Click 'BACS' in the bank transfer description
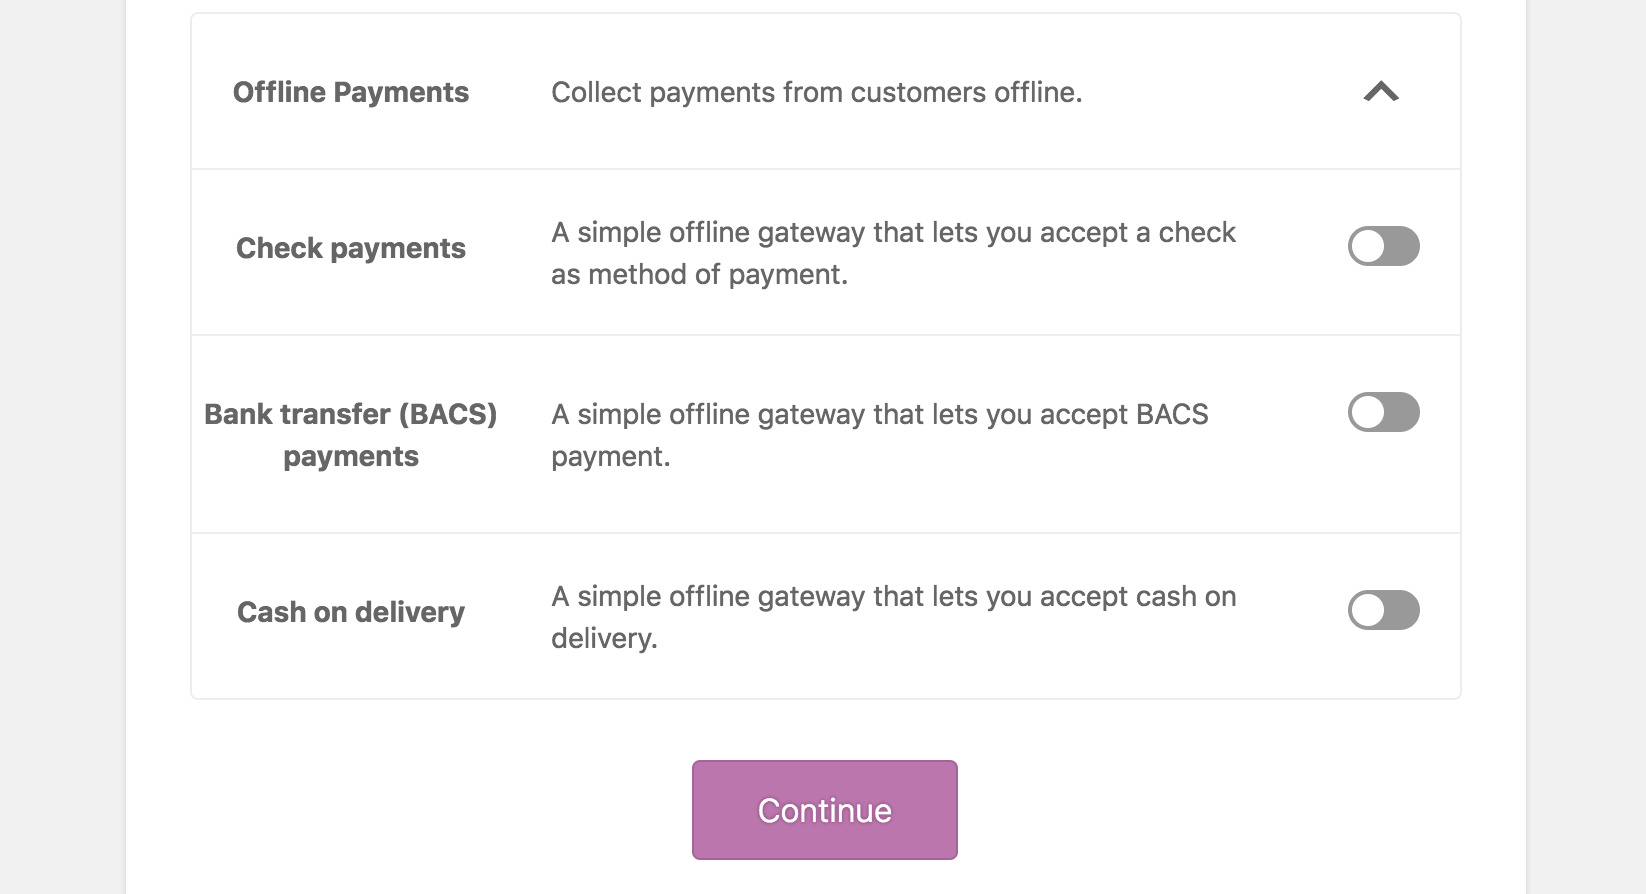The image size is (1646, 894). pyautogui.click(x=1171, y=414)
